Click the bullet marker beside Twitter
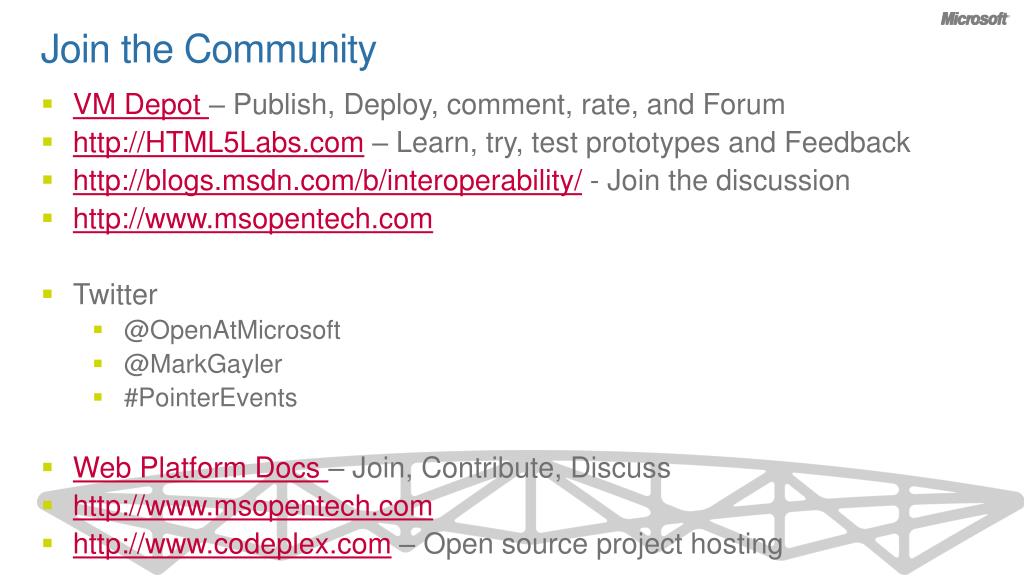This screenshot has width=1024, height=576. click(47, 294)
